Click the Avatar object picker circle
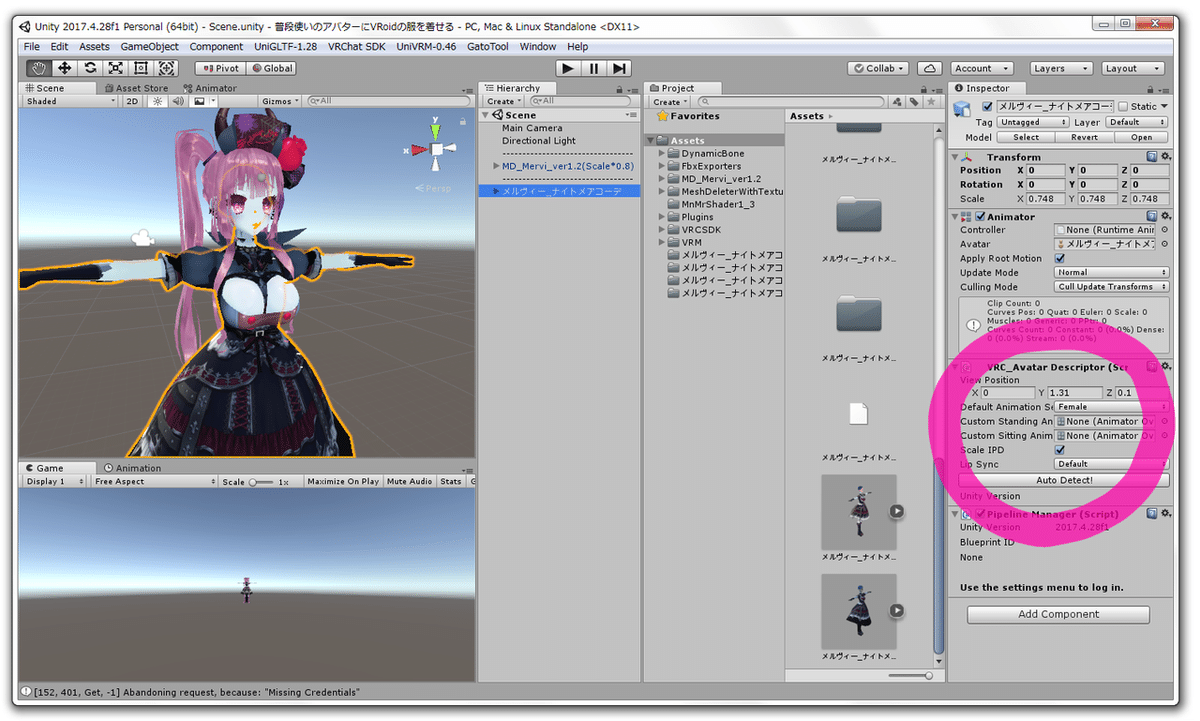Screen dimensions: 1200x721 click(x=1165, y=244)
